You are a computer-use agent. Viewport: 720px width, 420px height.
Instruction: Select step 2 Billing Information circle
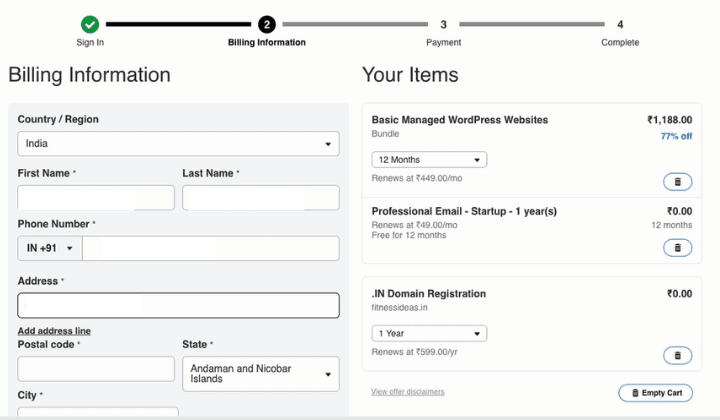pos(267,24)
